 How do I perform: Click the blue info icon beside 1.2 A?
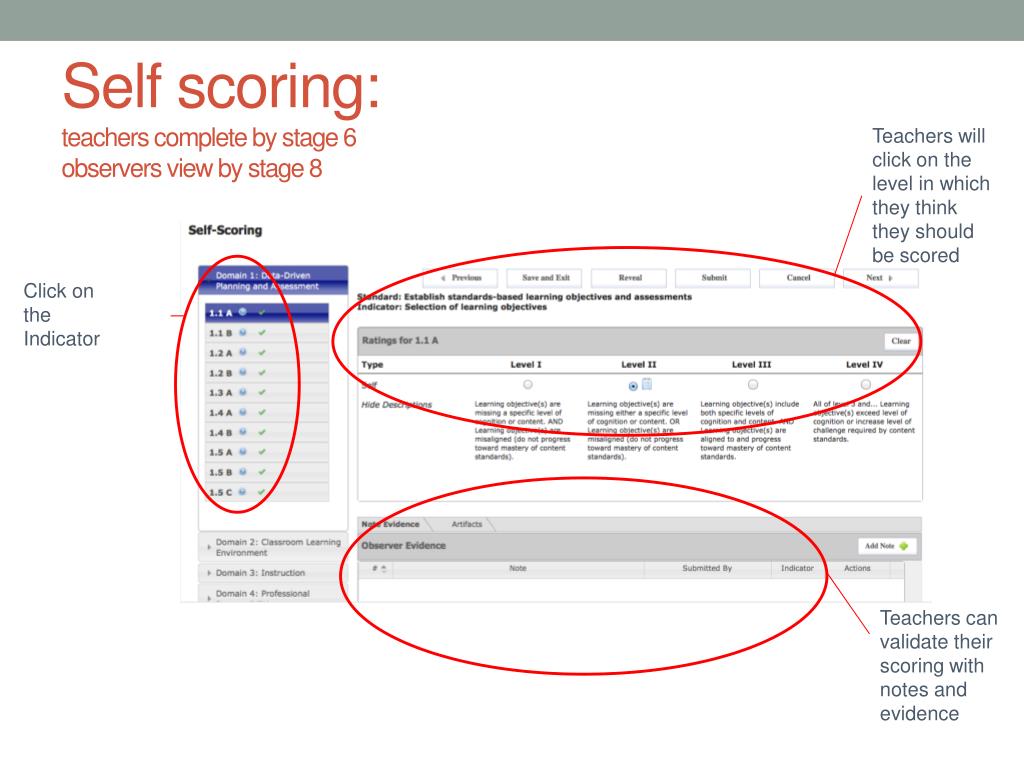pos(243,352)
